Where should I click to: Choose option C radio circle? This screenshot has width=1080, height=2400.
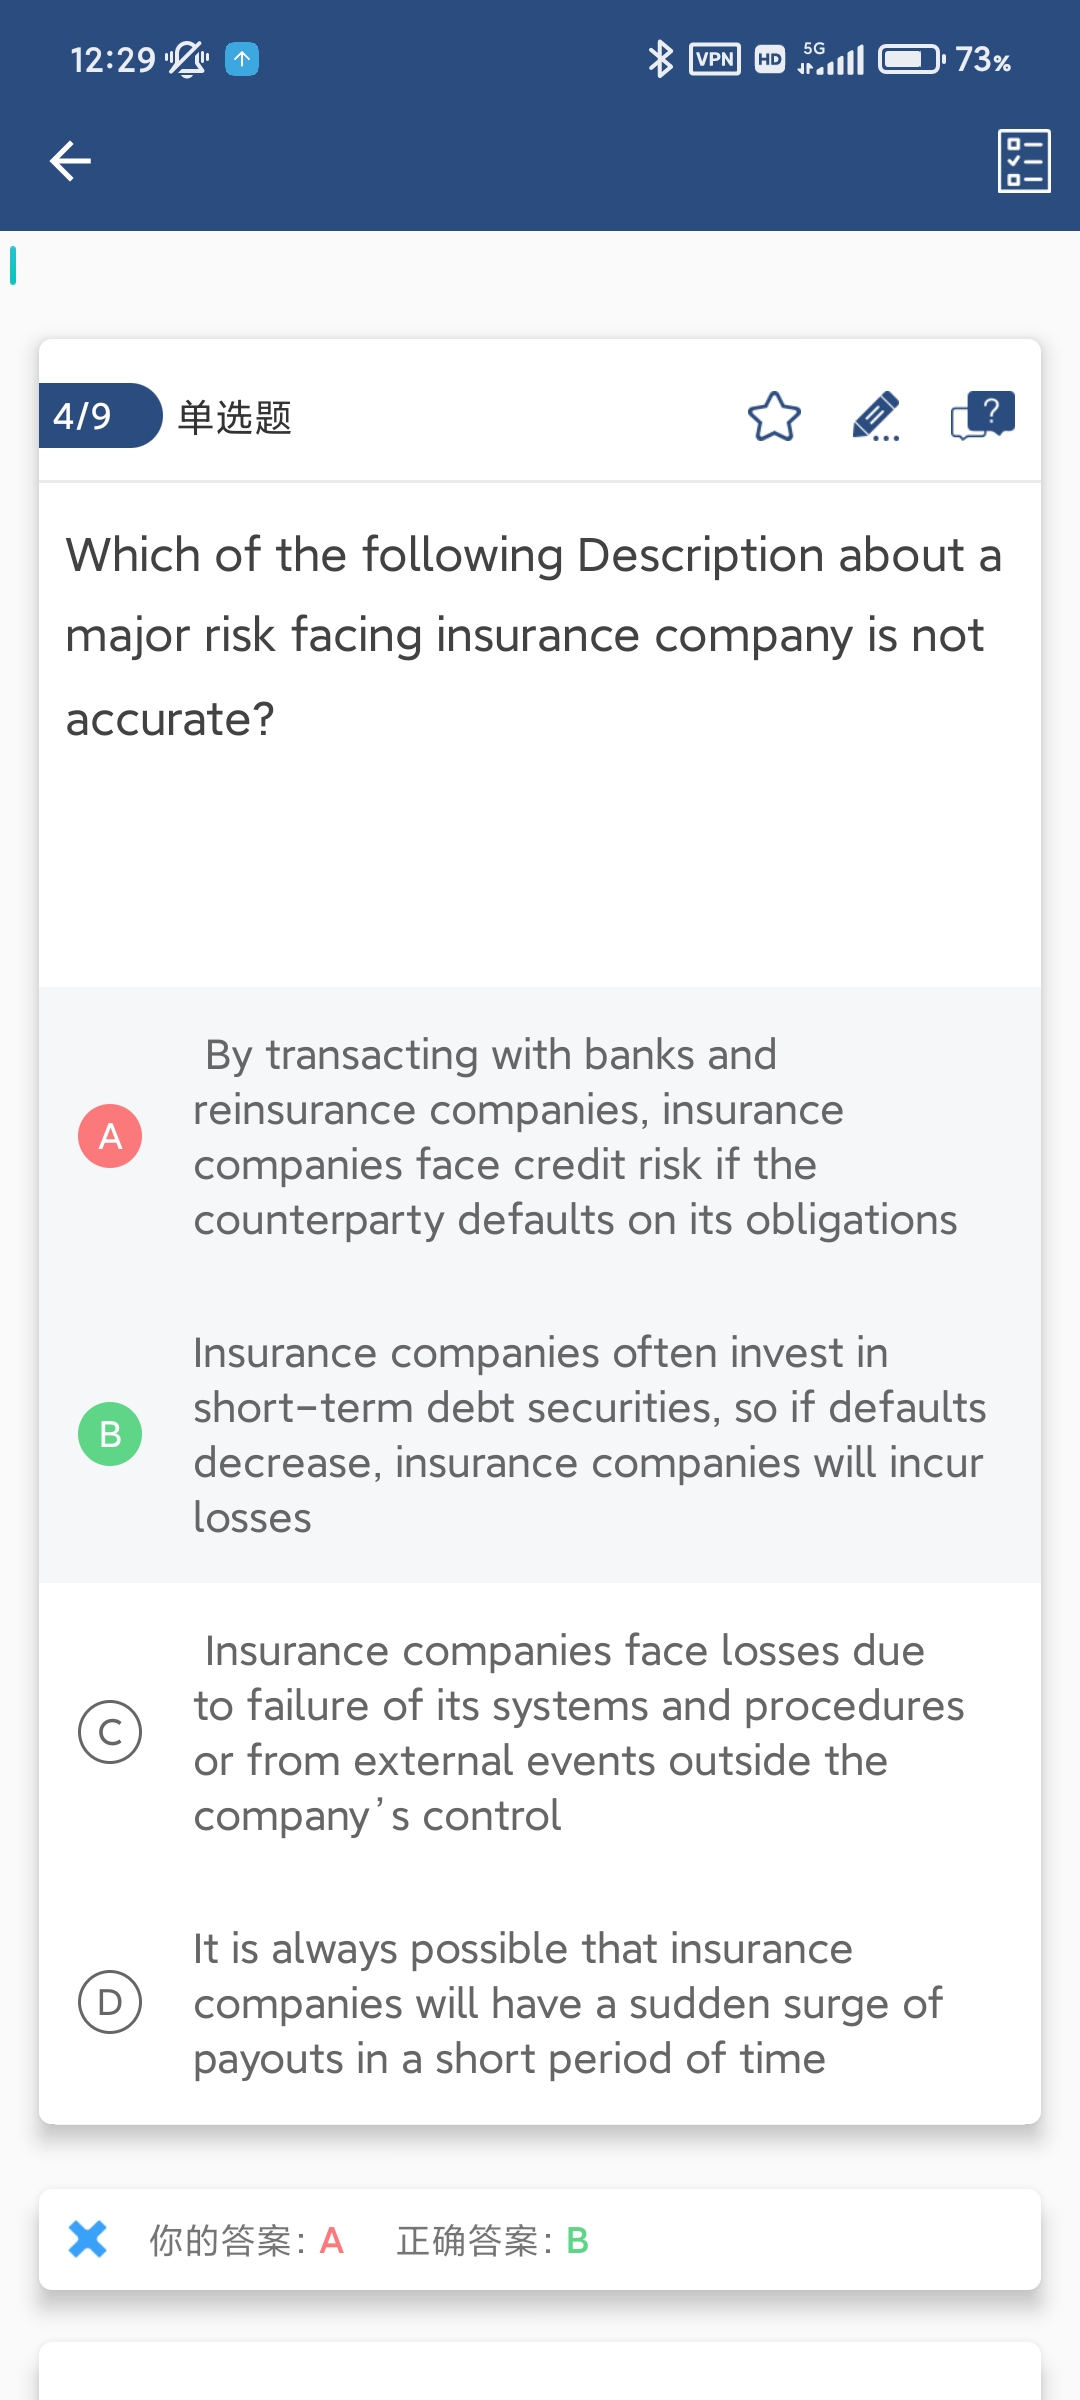coord(110,1732)
